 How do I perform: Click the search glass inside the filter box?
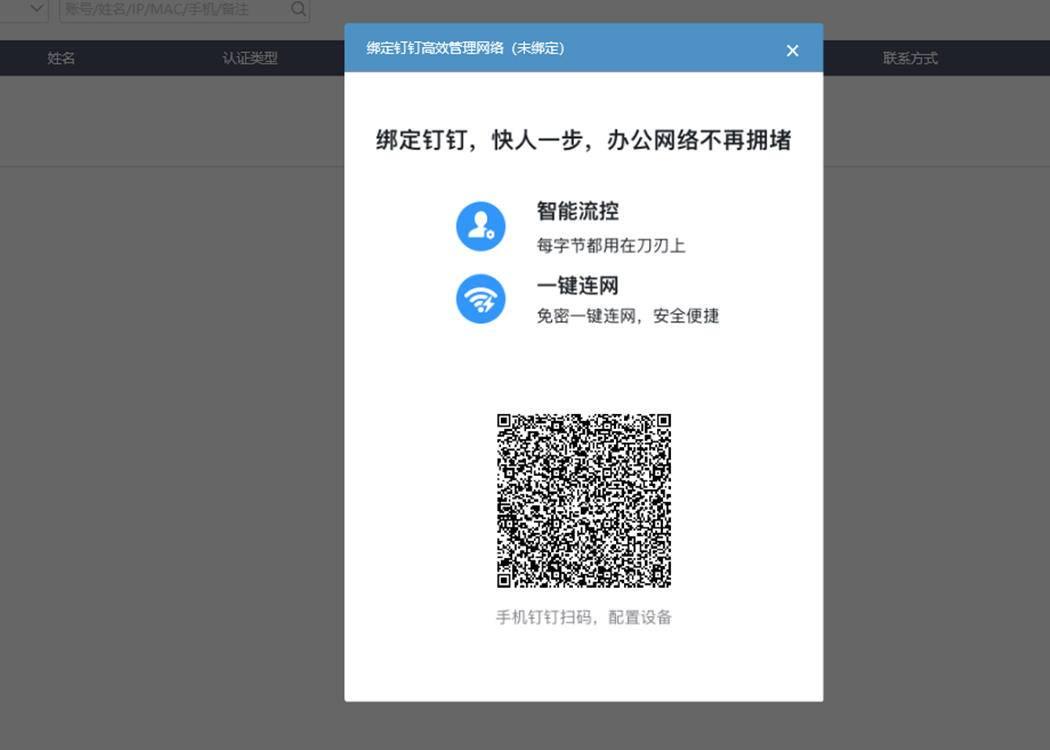pyautogui.click(x=296, y=8)
